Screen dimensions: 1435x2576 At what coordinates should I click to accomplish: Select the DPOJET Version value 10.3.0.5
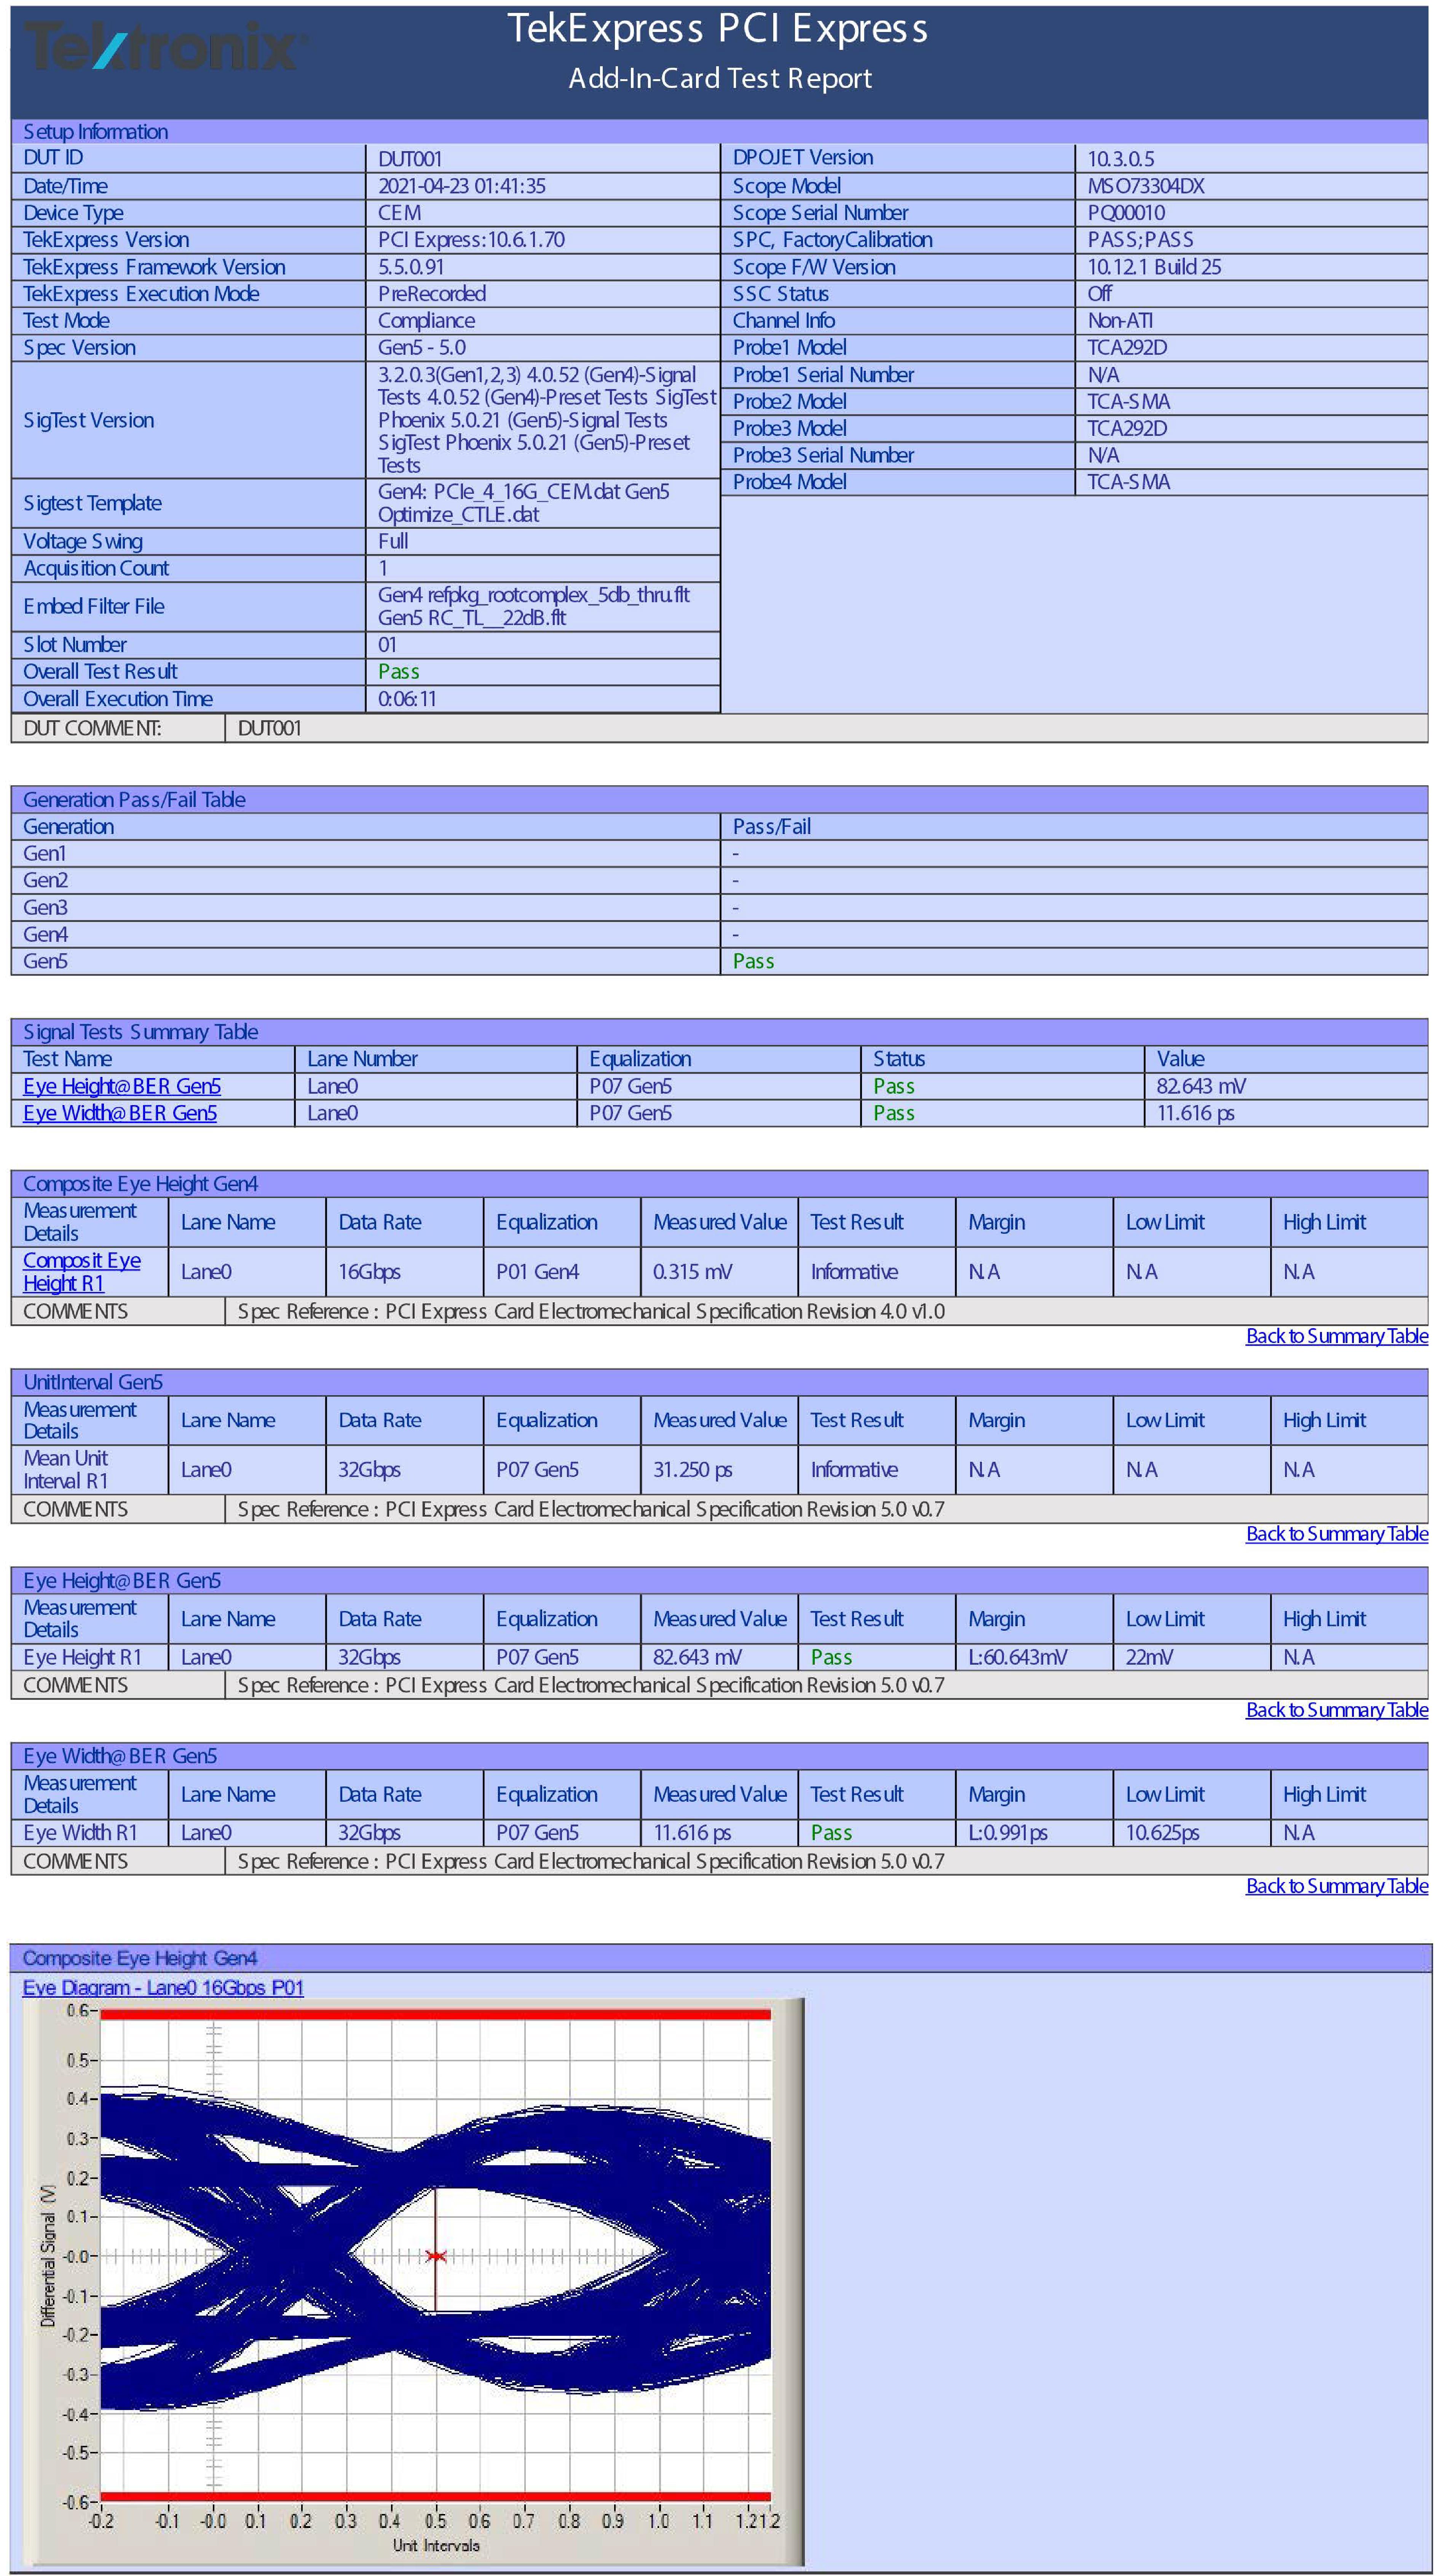pos(1121,159)
